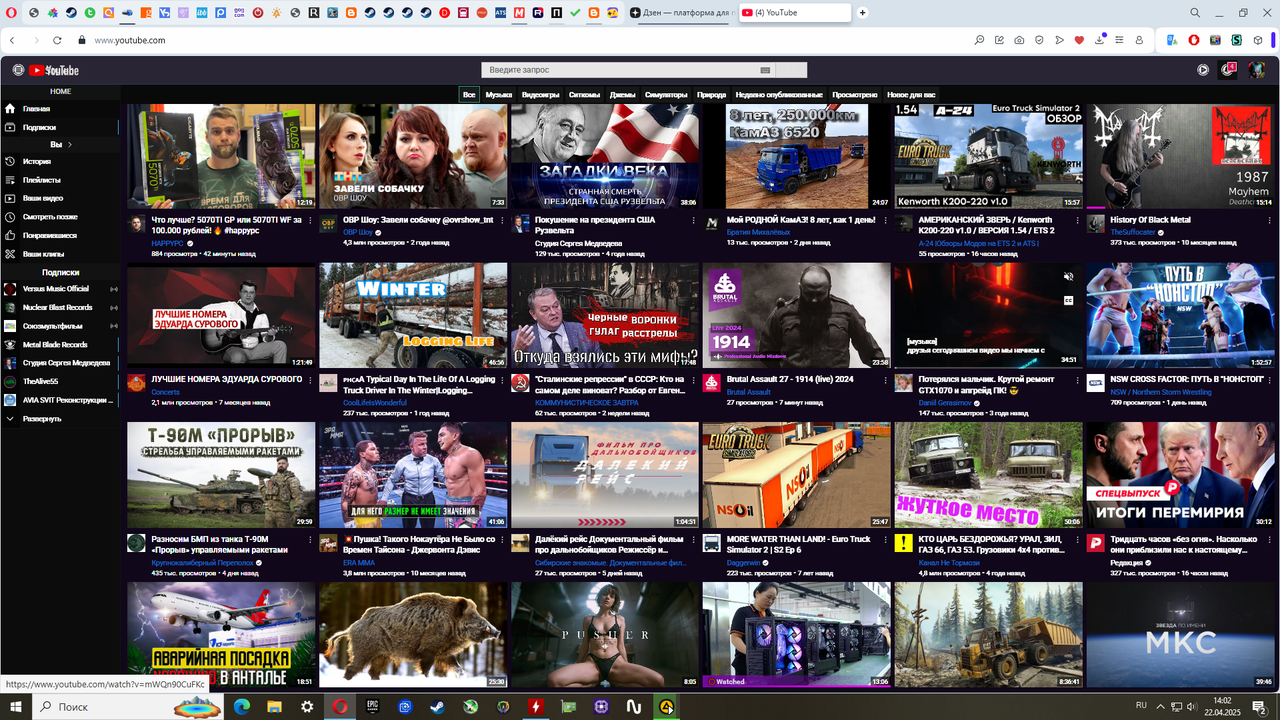Viewport: 1280px width, 720px height.
Task: Open browser snapshot camera icon
Action: coord(1019,40)
